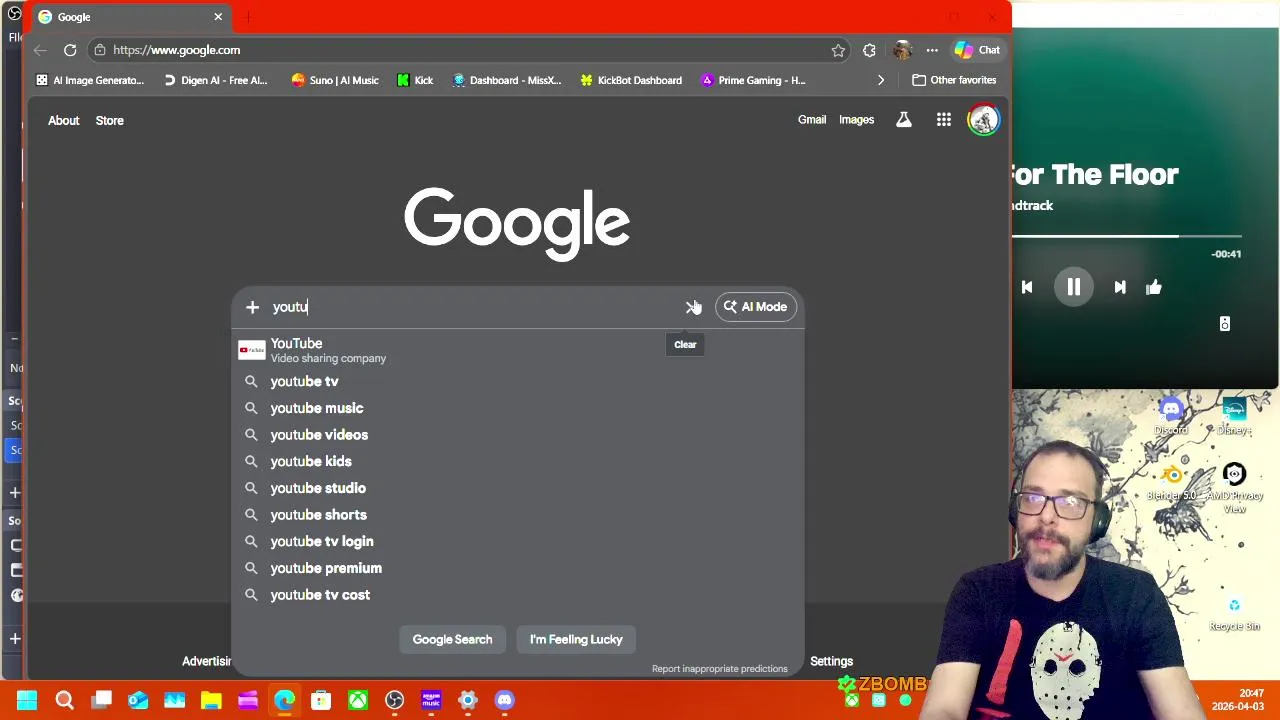Viewport: 1280px width, 720px height.
Task: Seek on the music progress bar
Action: 1127,237
